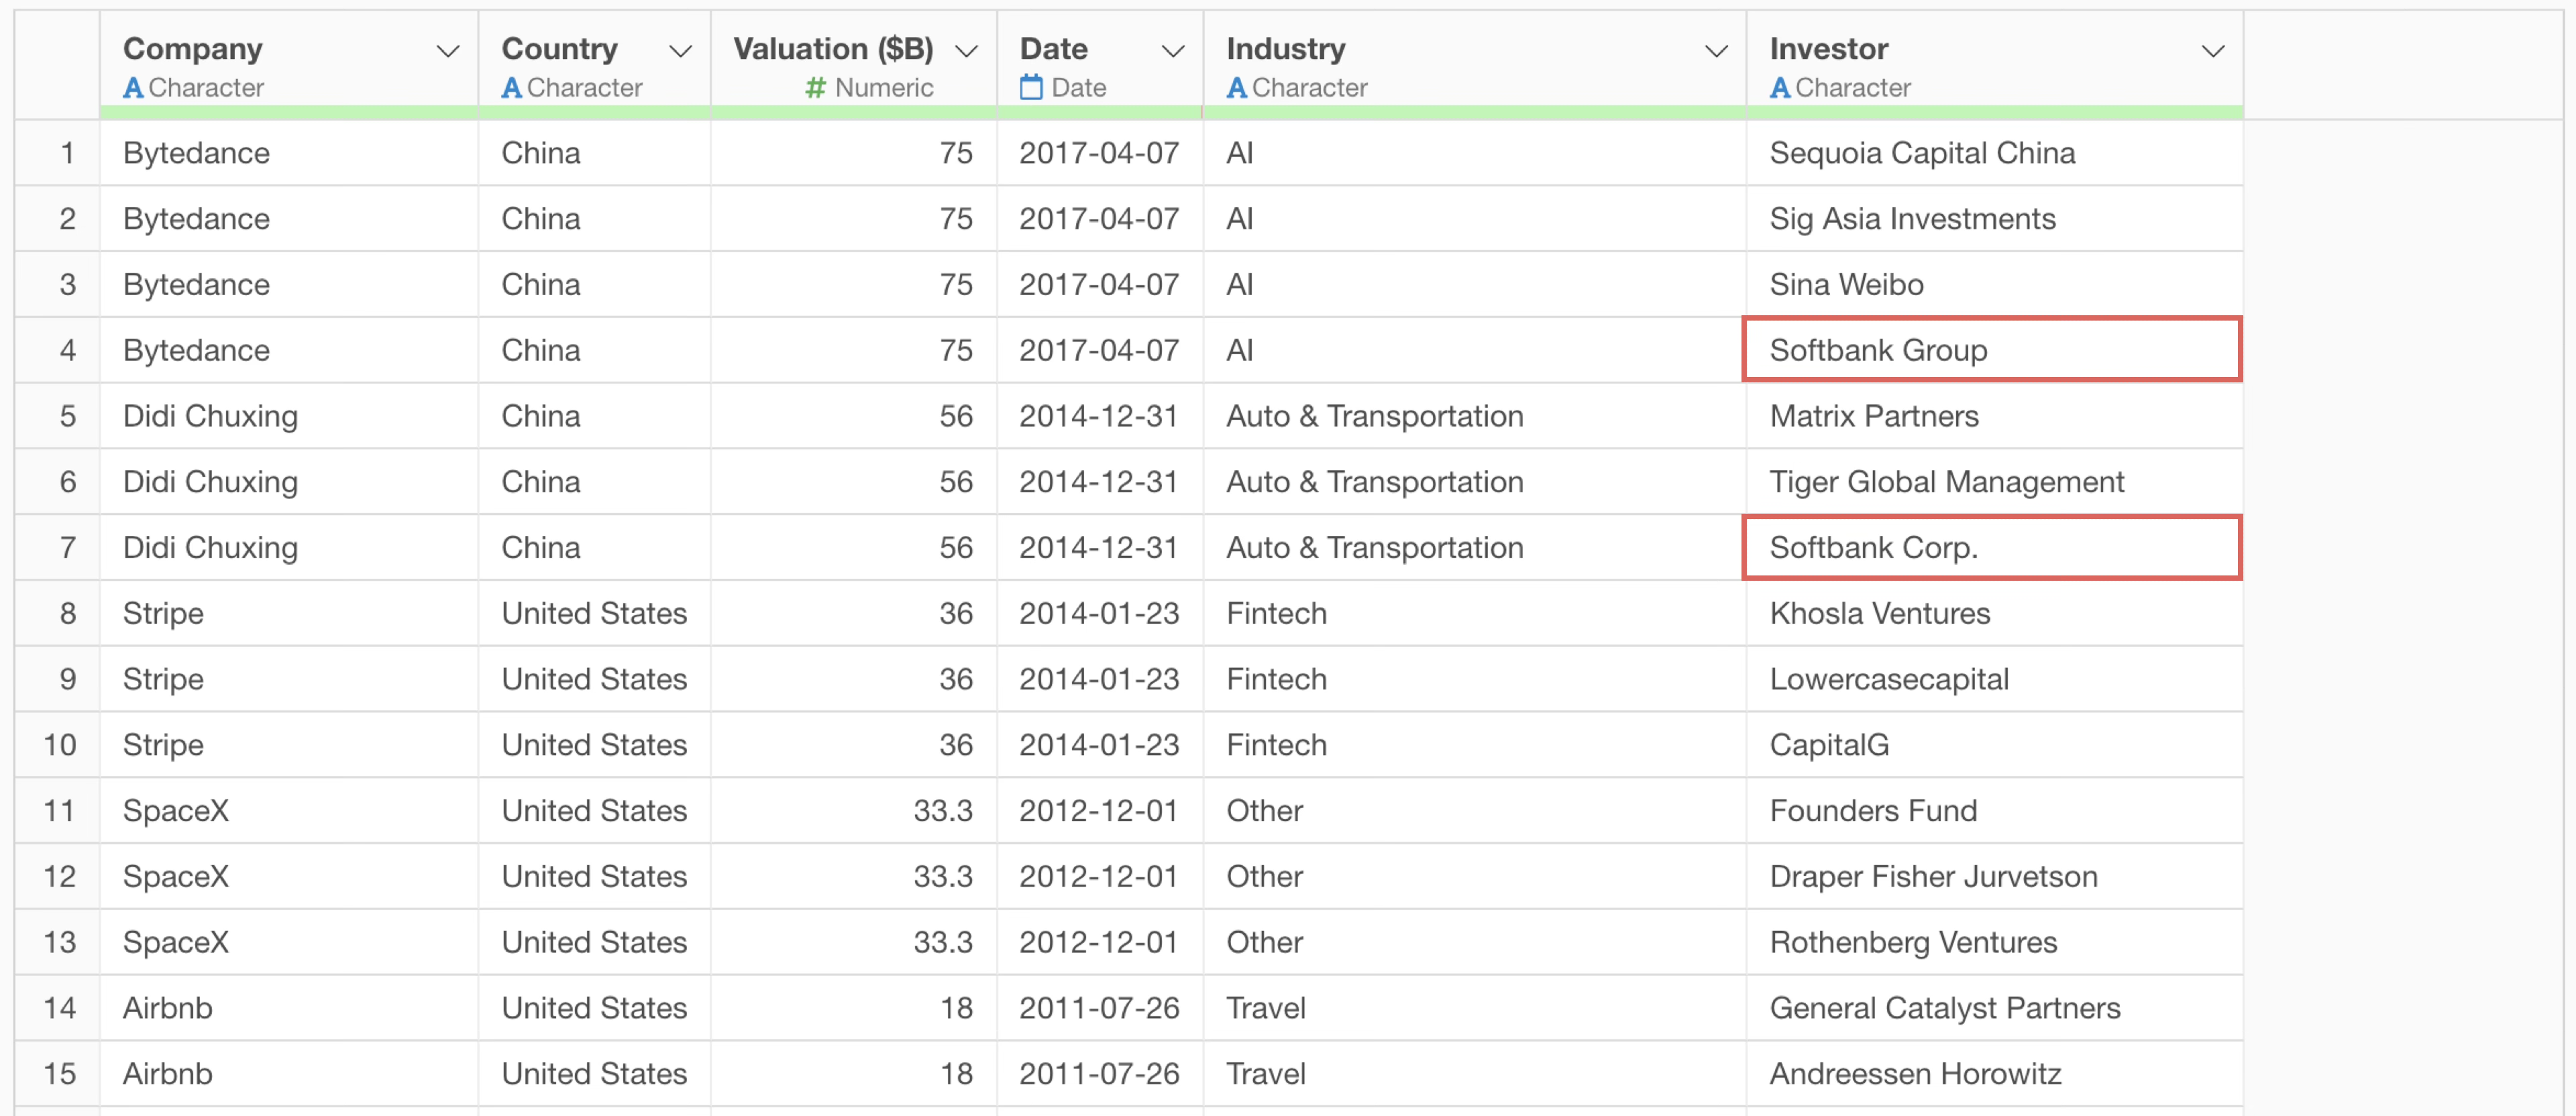
Task: Select the Lowercasecapital cell
Action: point(1994,679)
